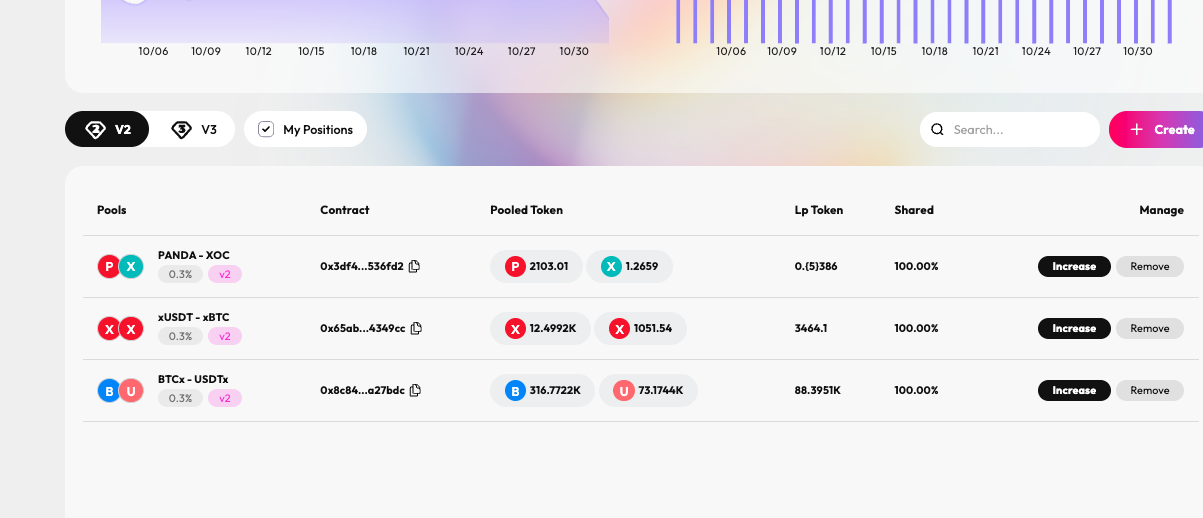Click the Create pool button
The height and width of the screenshot is (518, 1203).
[1160, 129]
